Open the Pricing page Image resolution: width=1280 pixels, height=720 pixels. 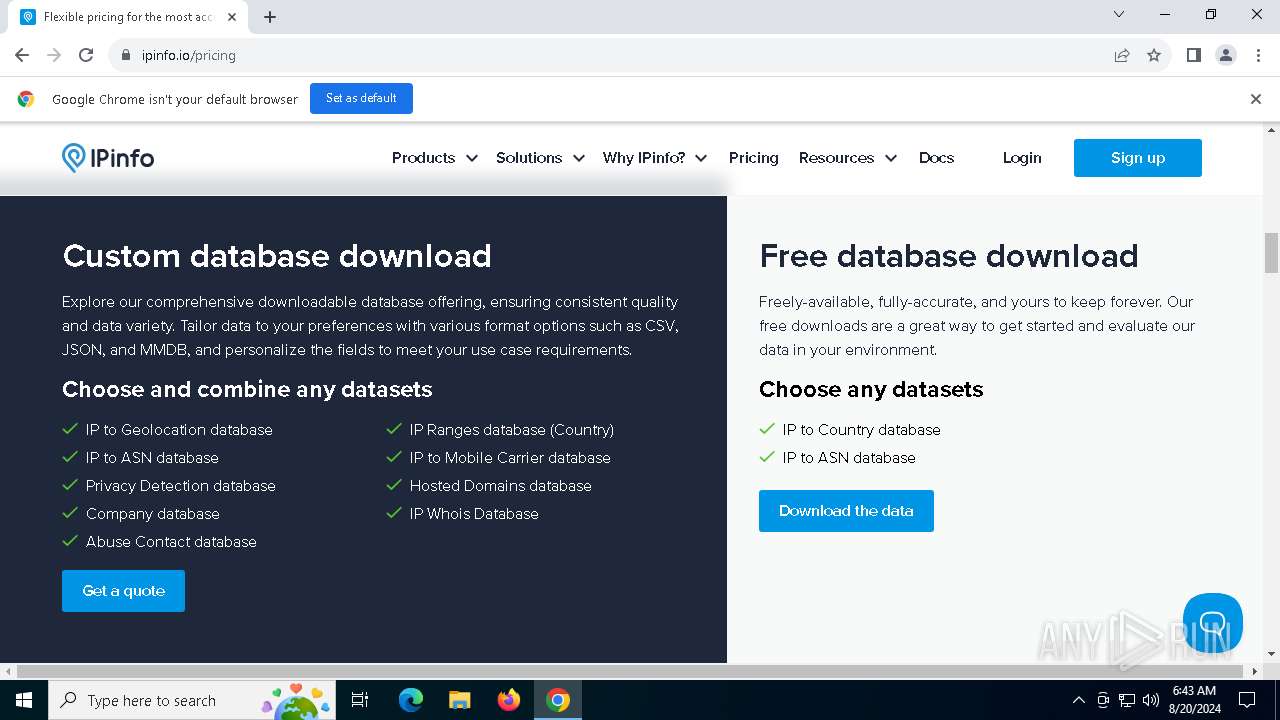coord(754,158)
